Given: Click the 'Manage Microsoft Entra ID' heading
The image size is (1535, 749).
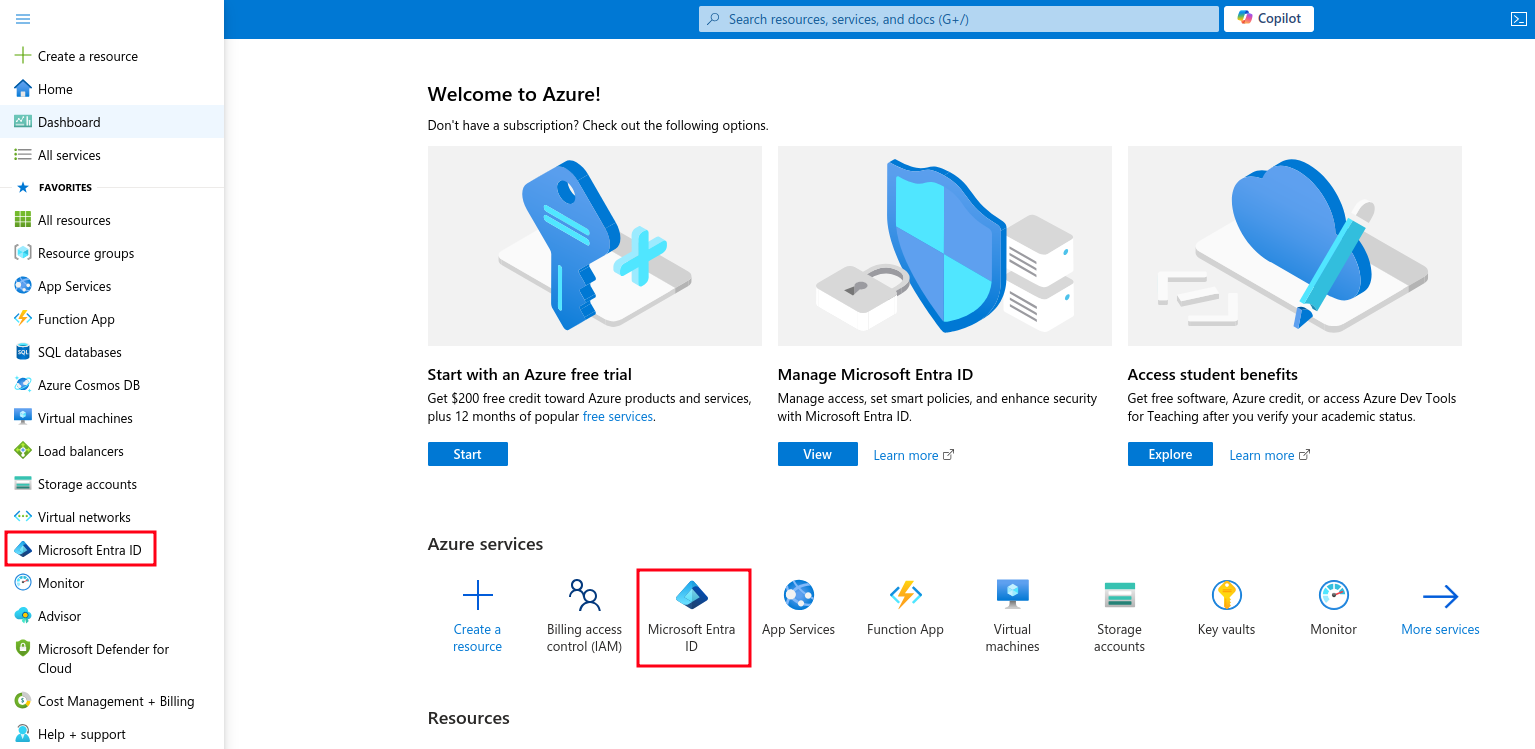Looking at the screenshot, I should coord(876,374).
